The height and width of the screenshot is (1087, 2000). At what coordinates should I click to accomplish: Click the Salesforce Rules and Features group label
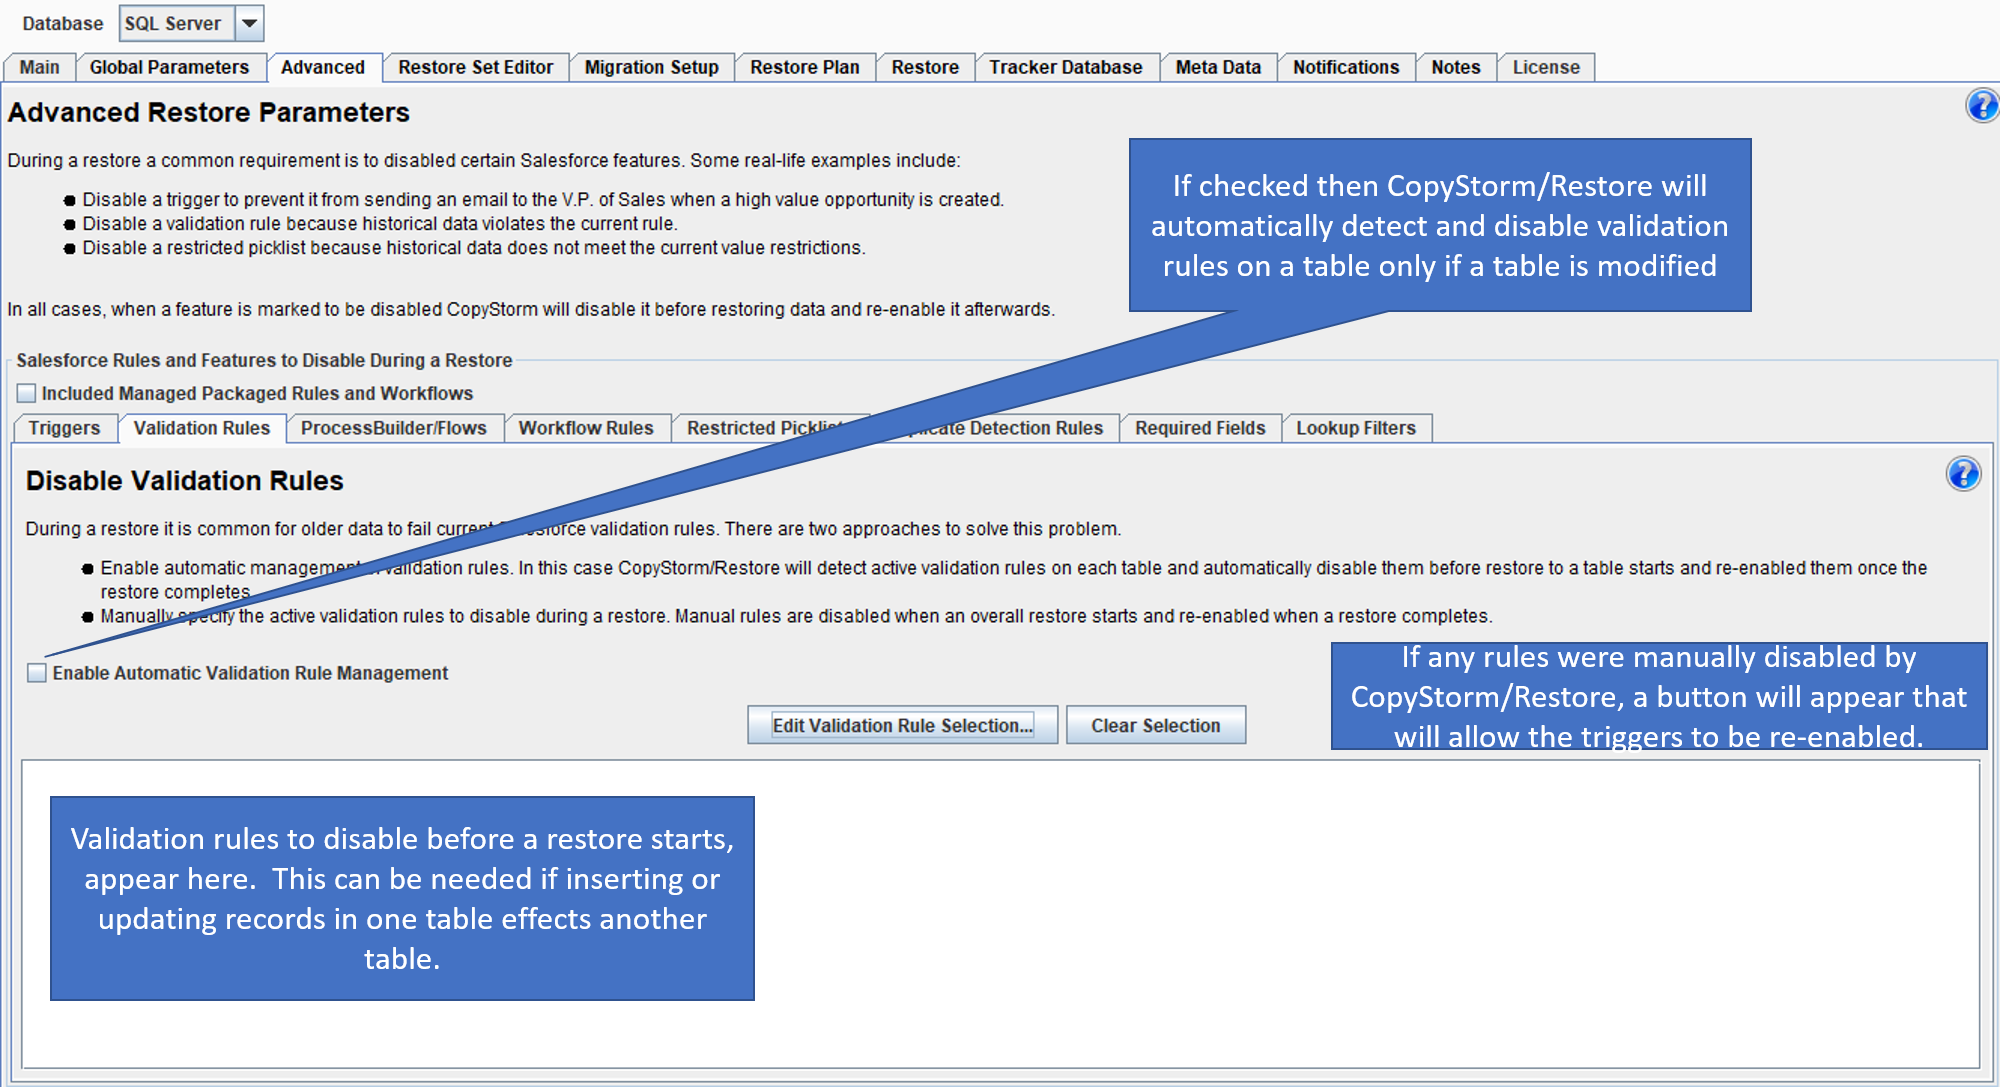tap(264, 360)
